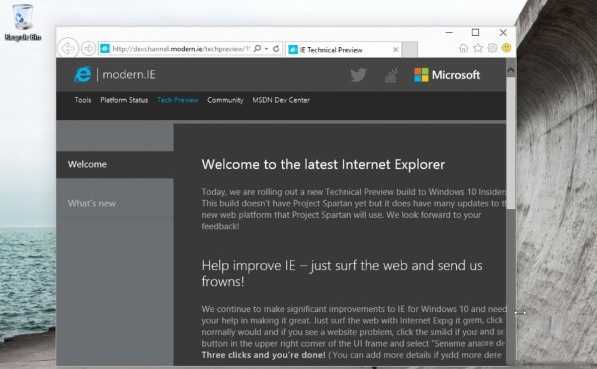
Task: Select Welcome in the left sidebar
Action: pos(115,165)
